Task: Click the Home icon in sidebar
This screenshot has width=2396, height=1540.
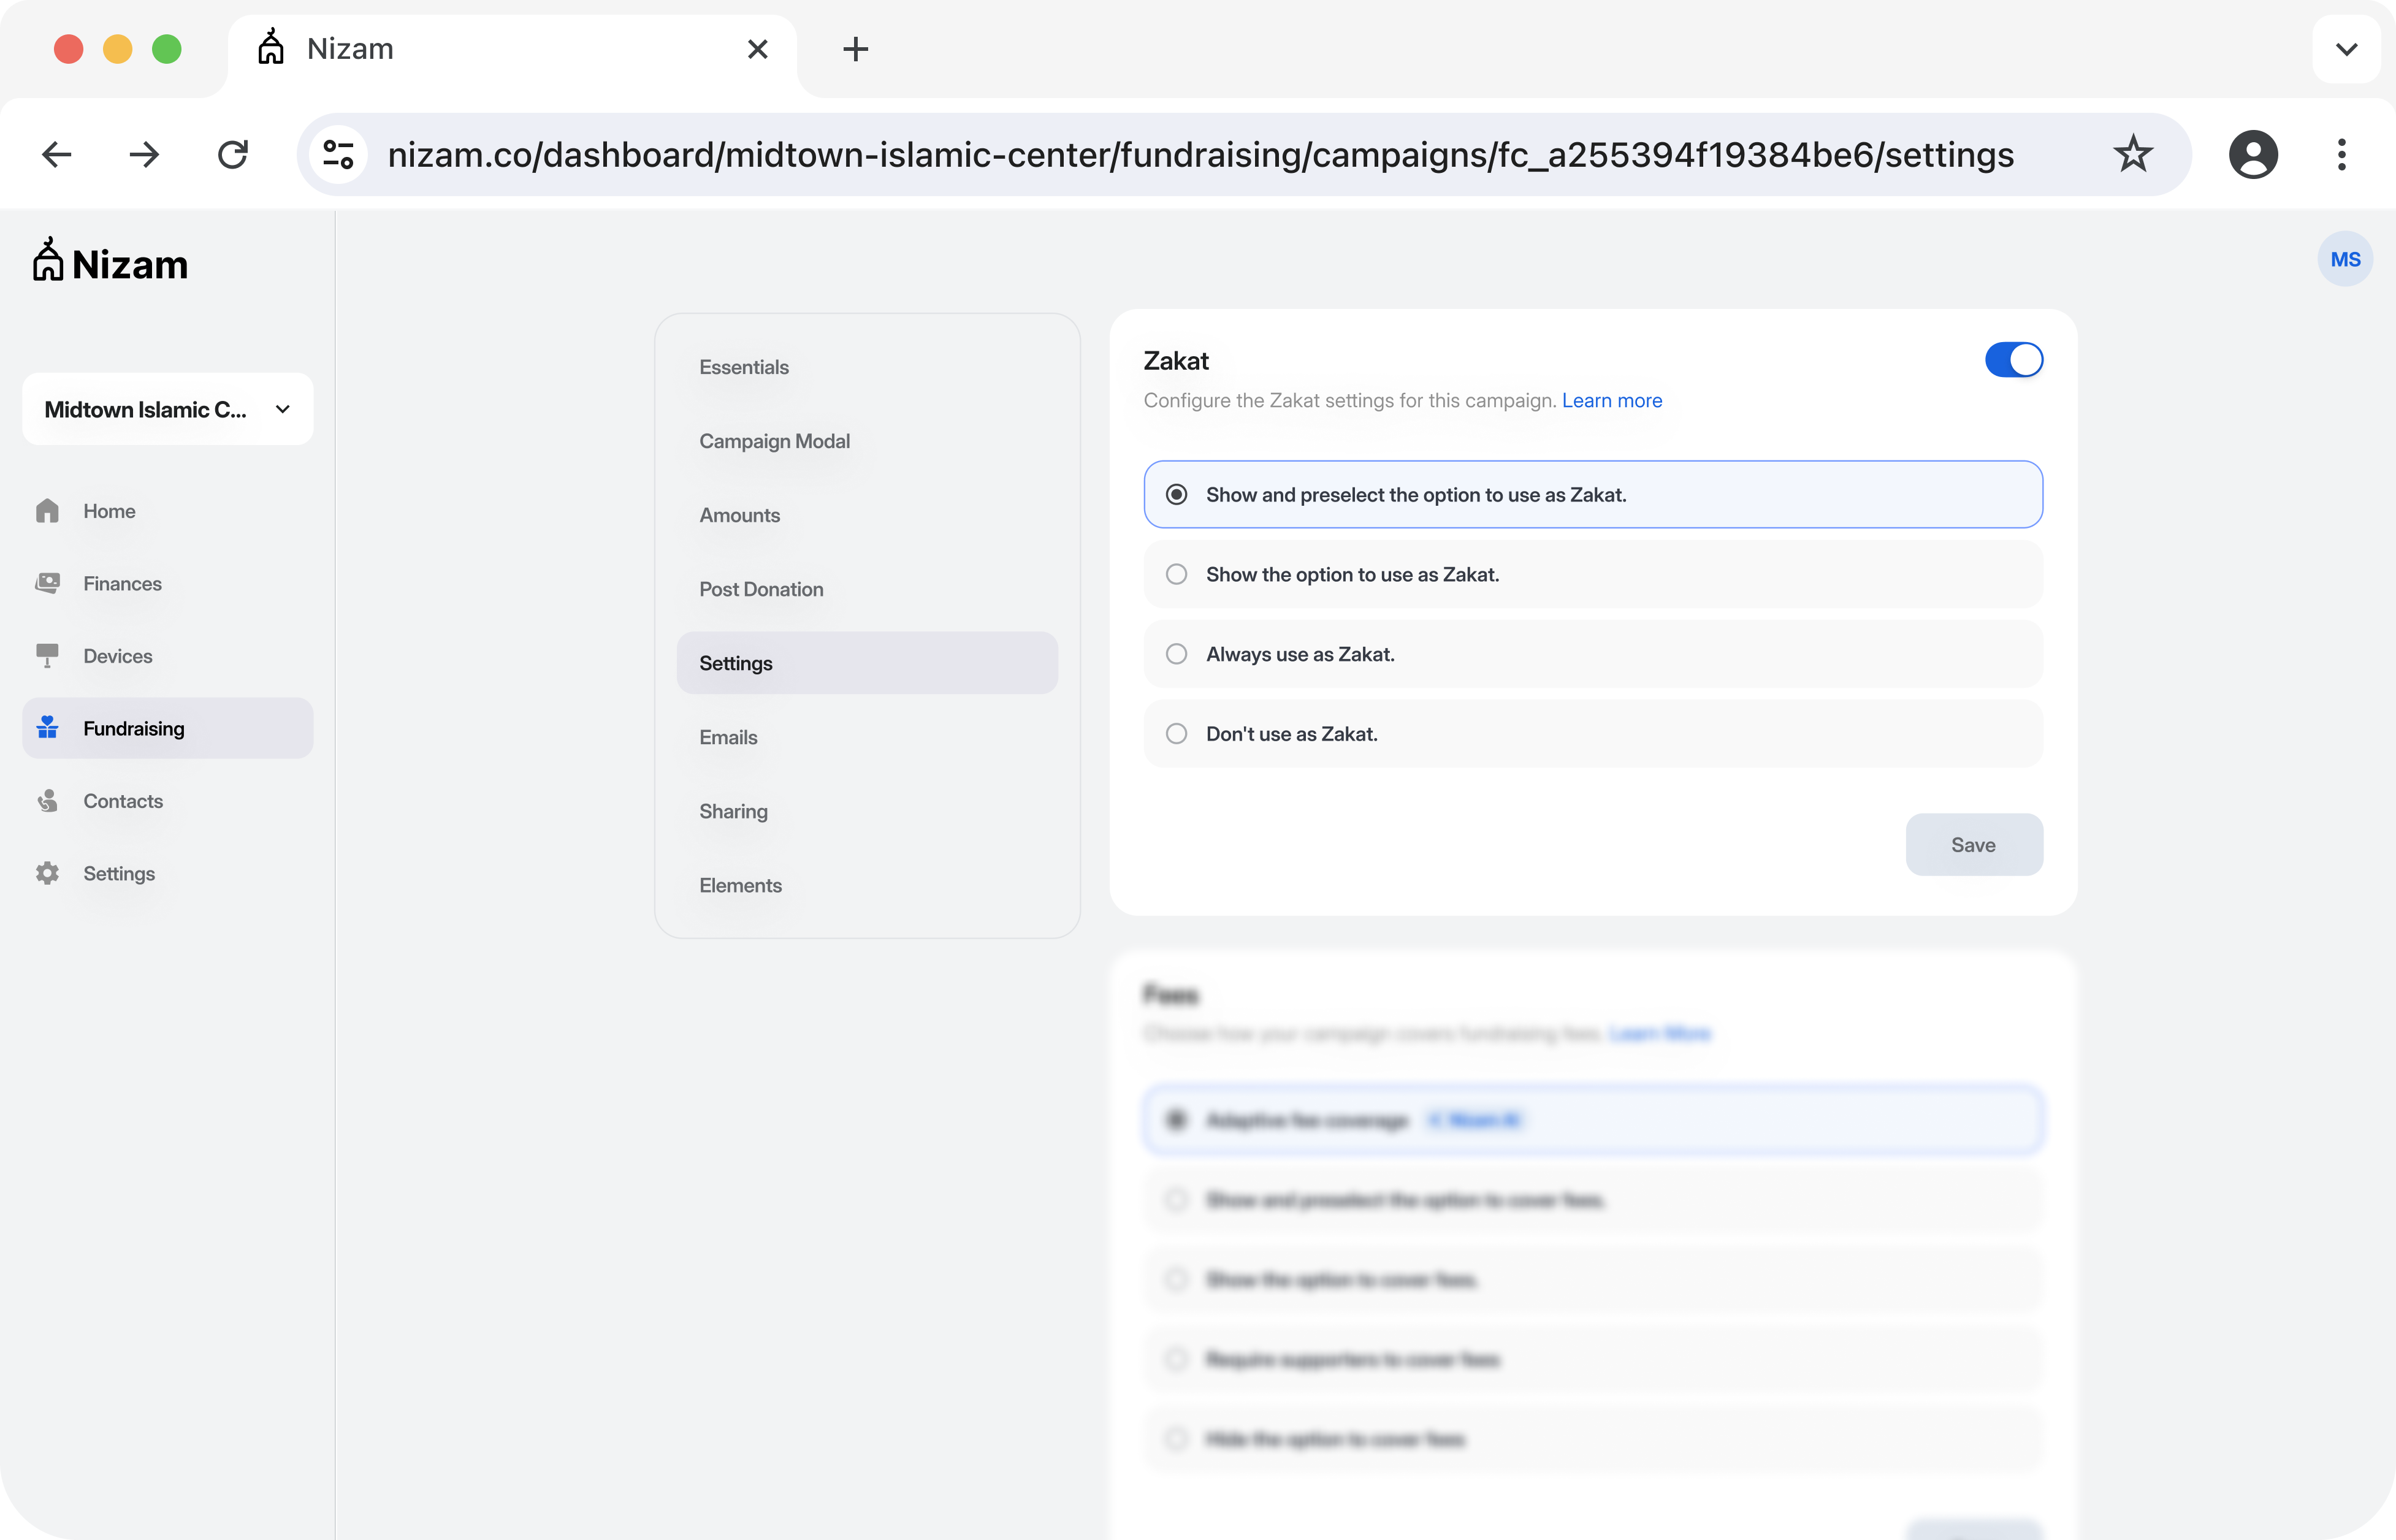Action: (x=47, y=511)
